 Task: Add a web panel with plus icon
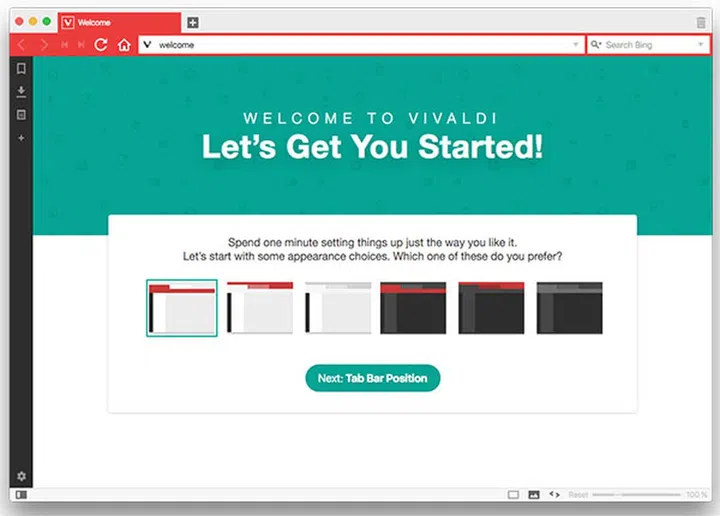click(21, 138)
